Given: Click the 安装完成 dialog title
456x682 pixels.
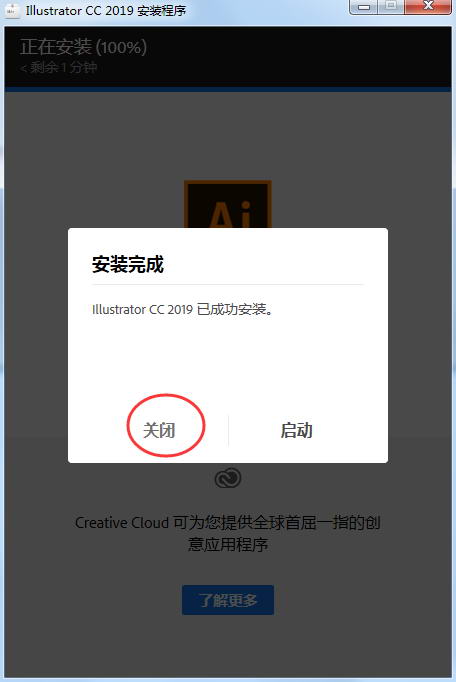Looking at the screenshot, I should pos(127,264).
